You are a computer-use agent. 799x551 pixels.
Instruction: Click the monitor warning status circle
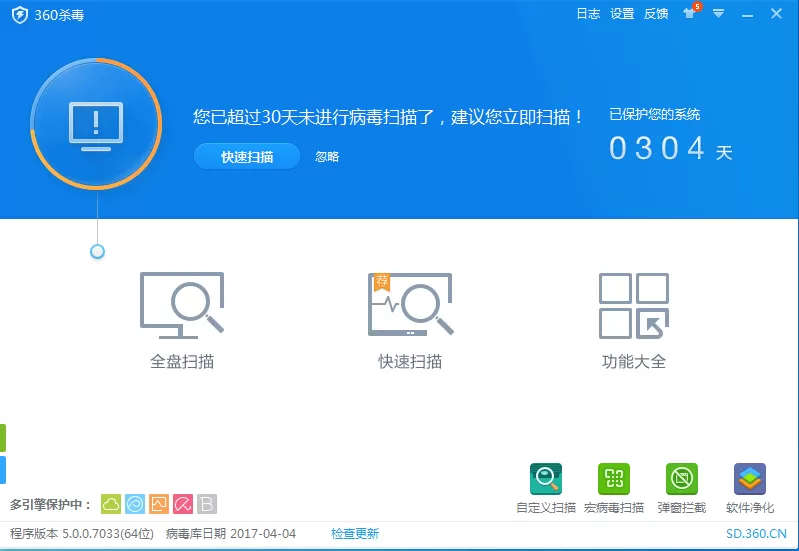(x=96, y=124)
